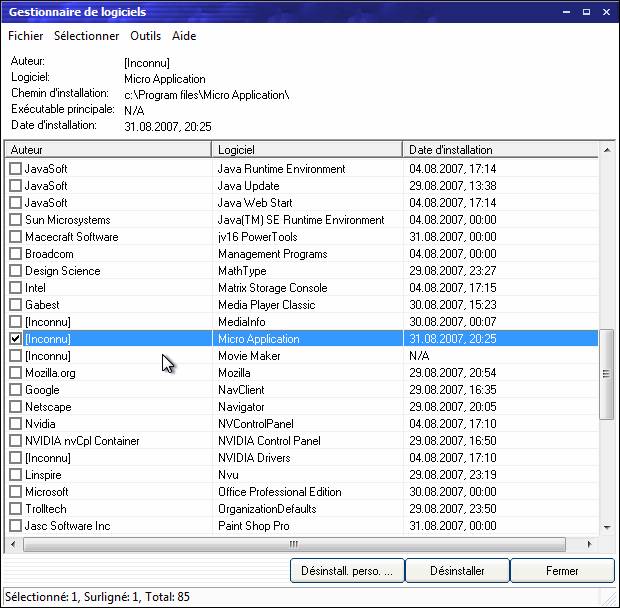
Task: Check the Intel row checkbox
Action: coord(15,288)
